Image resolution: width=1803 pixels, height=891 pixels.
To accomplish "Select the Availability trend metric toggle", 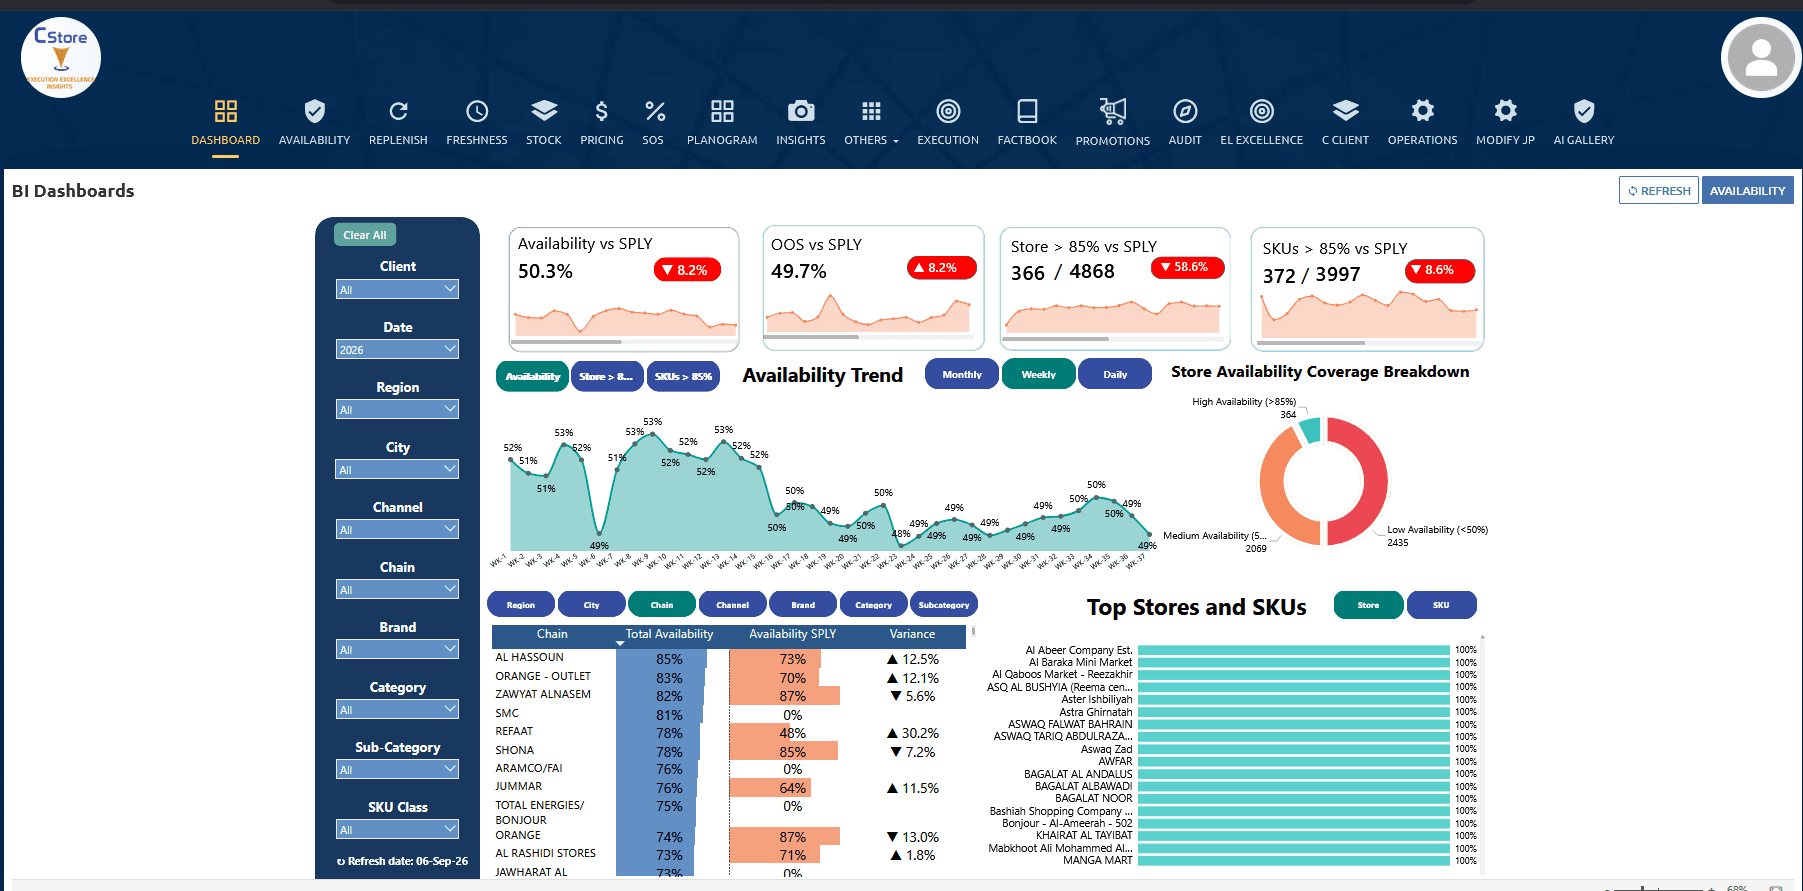I will point(532,376).
